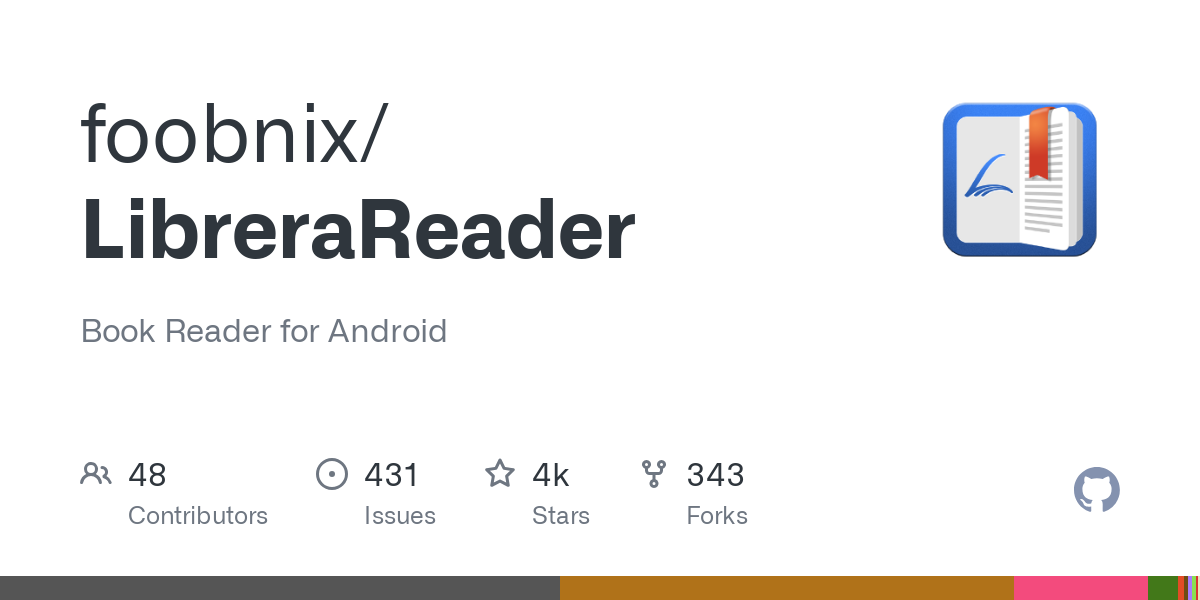The width and height of the screenshot is (1200, 600).
Task: Click the 4k stars count
Action: [551, 475]
